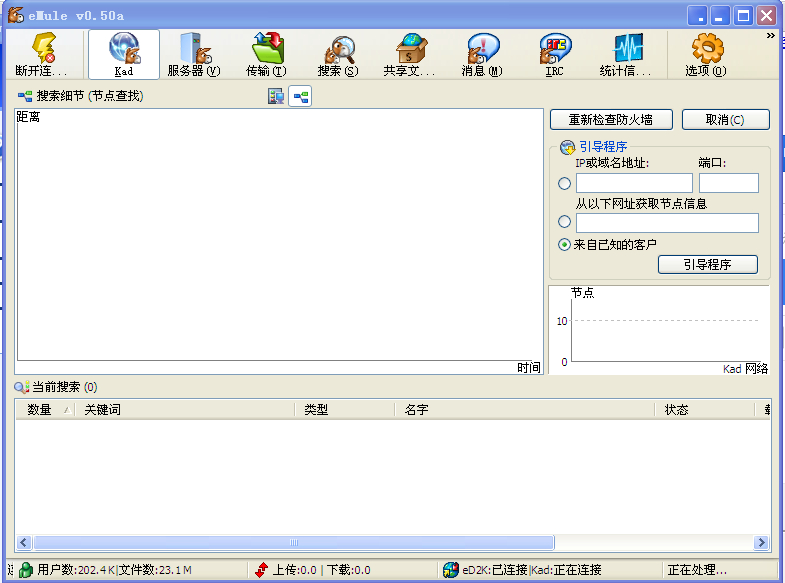Click the Current Searches (当前搜索) magnifier icon
Image resolution: width=785 pixels, height=583 pixels.
pyautogui.click(x=22, y=387)
